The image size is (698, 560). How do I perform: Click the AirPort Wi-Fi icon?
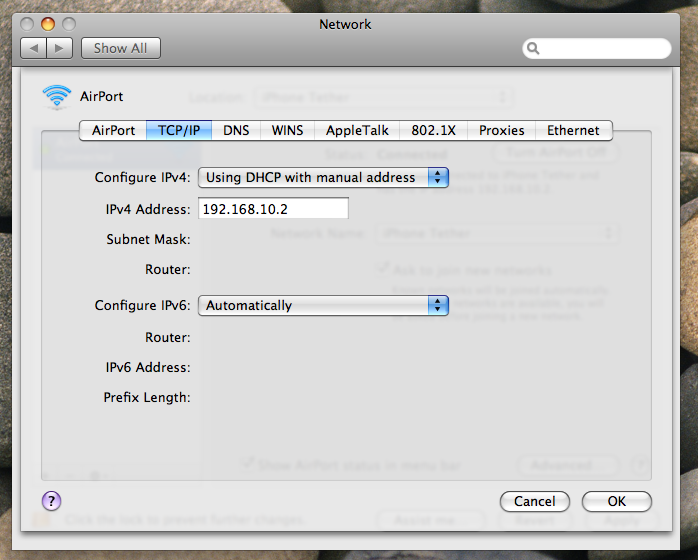(x=56, y=97)
